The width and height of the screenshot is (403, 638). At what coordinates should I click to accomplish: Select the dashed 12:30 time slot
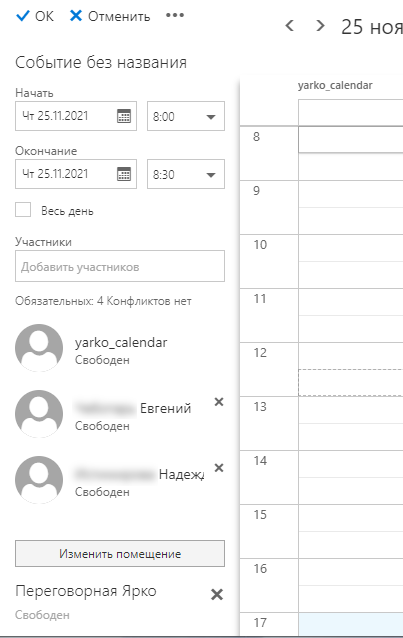pos(350,382)
